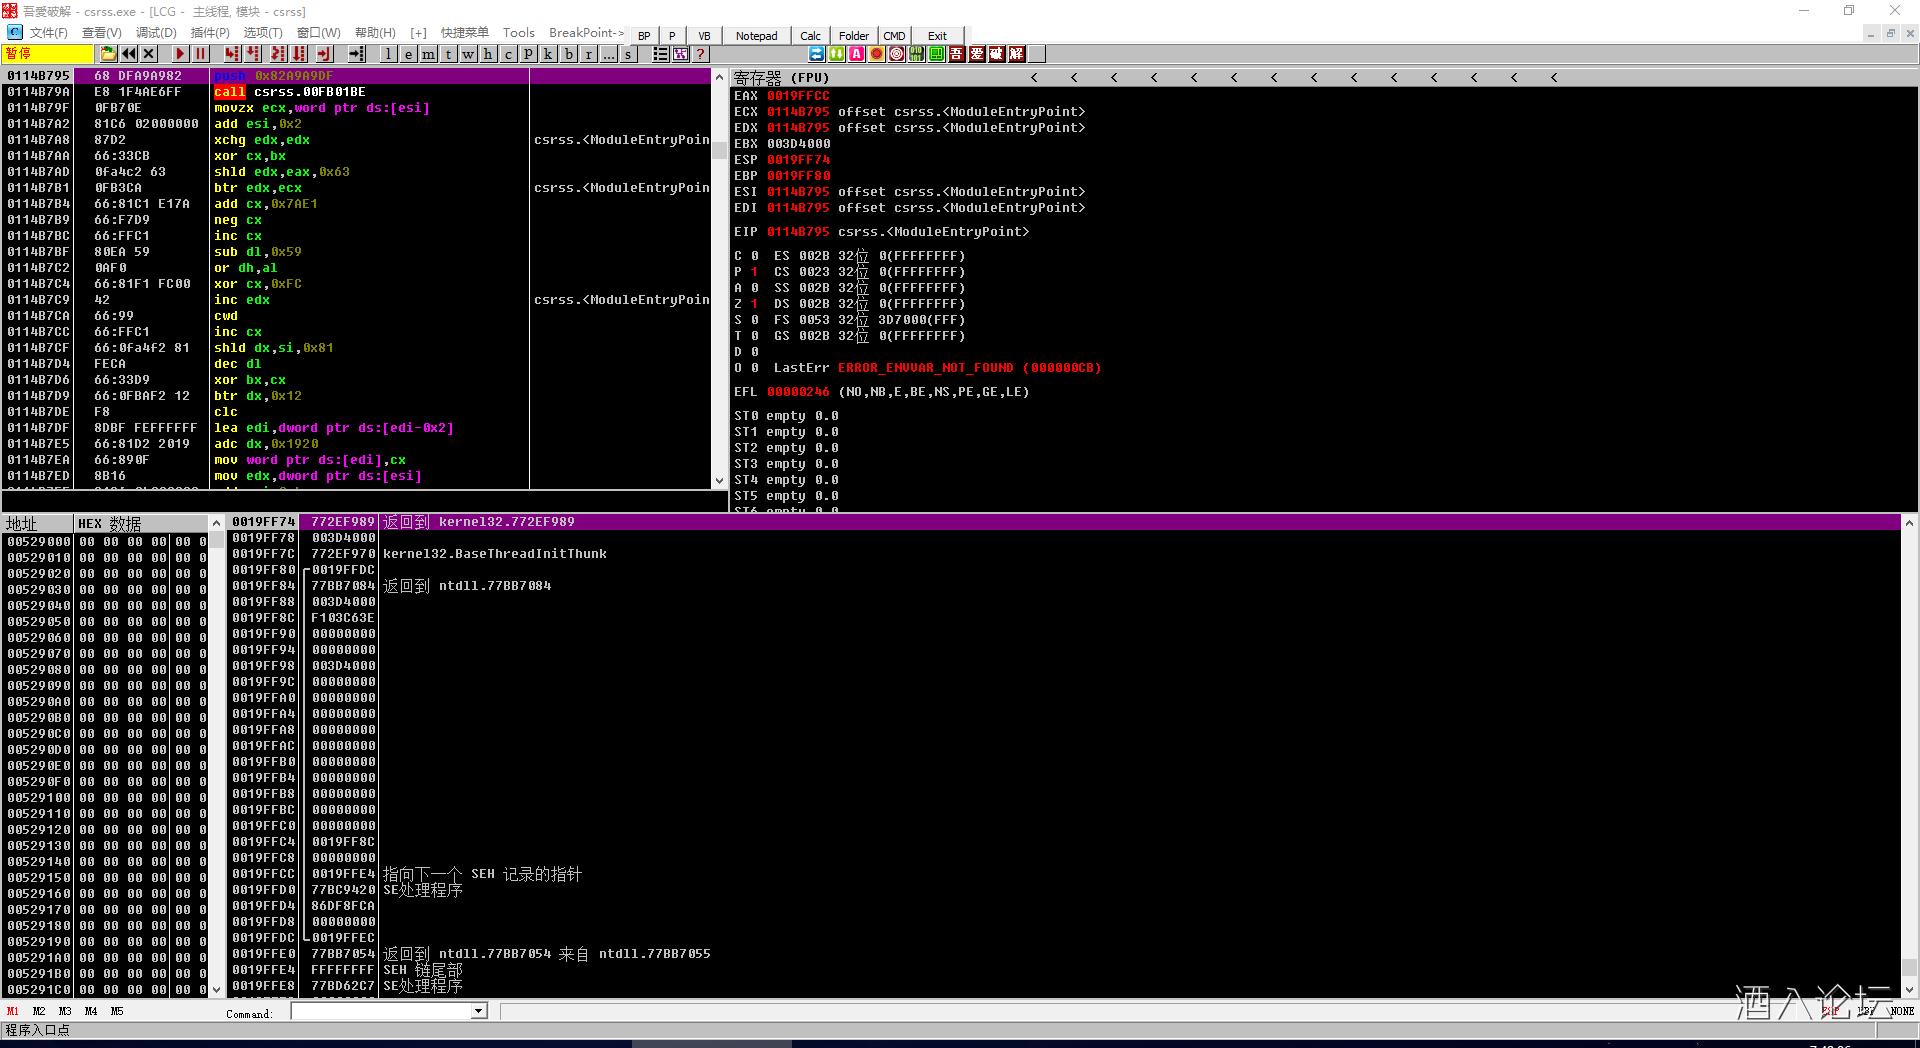This screenshot has width=1920, height=1048.
Task: Open the memory map with 'm' button
Action: [x=428, y=54]
